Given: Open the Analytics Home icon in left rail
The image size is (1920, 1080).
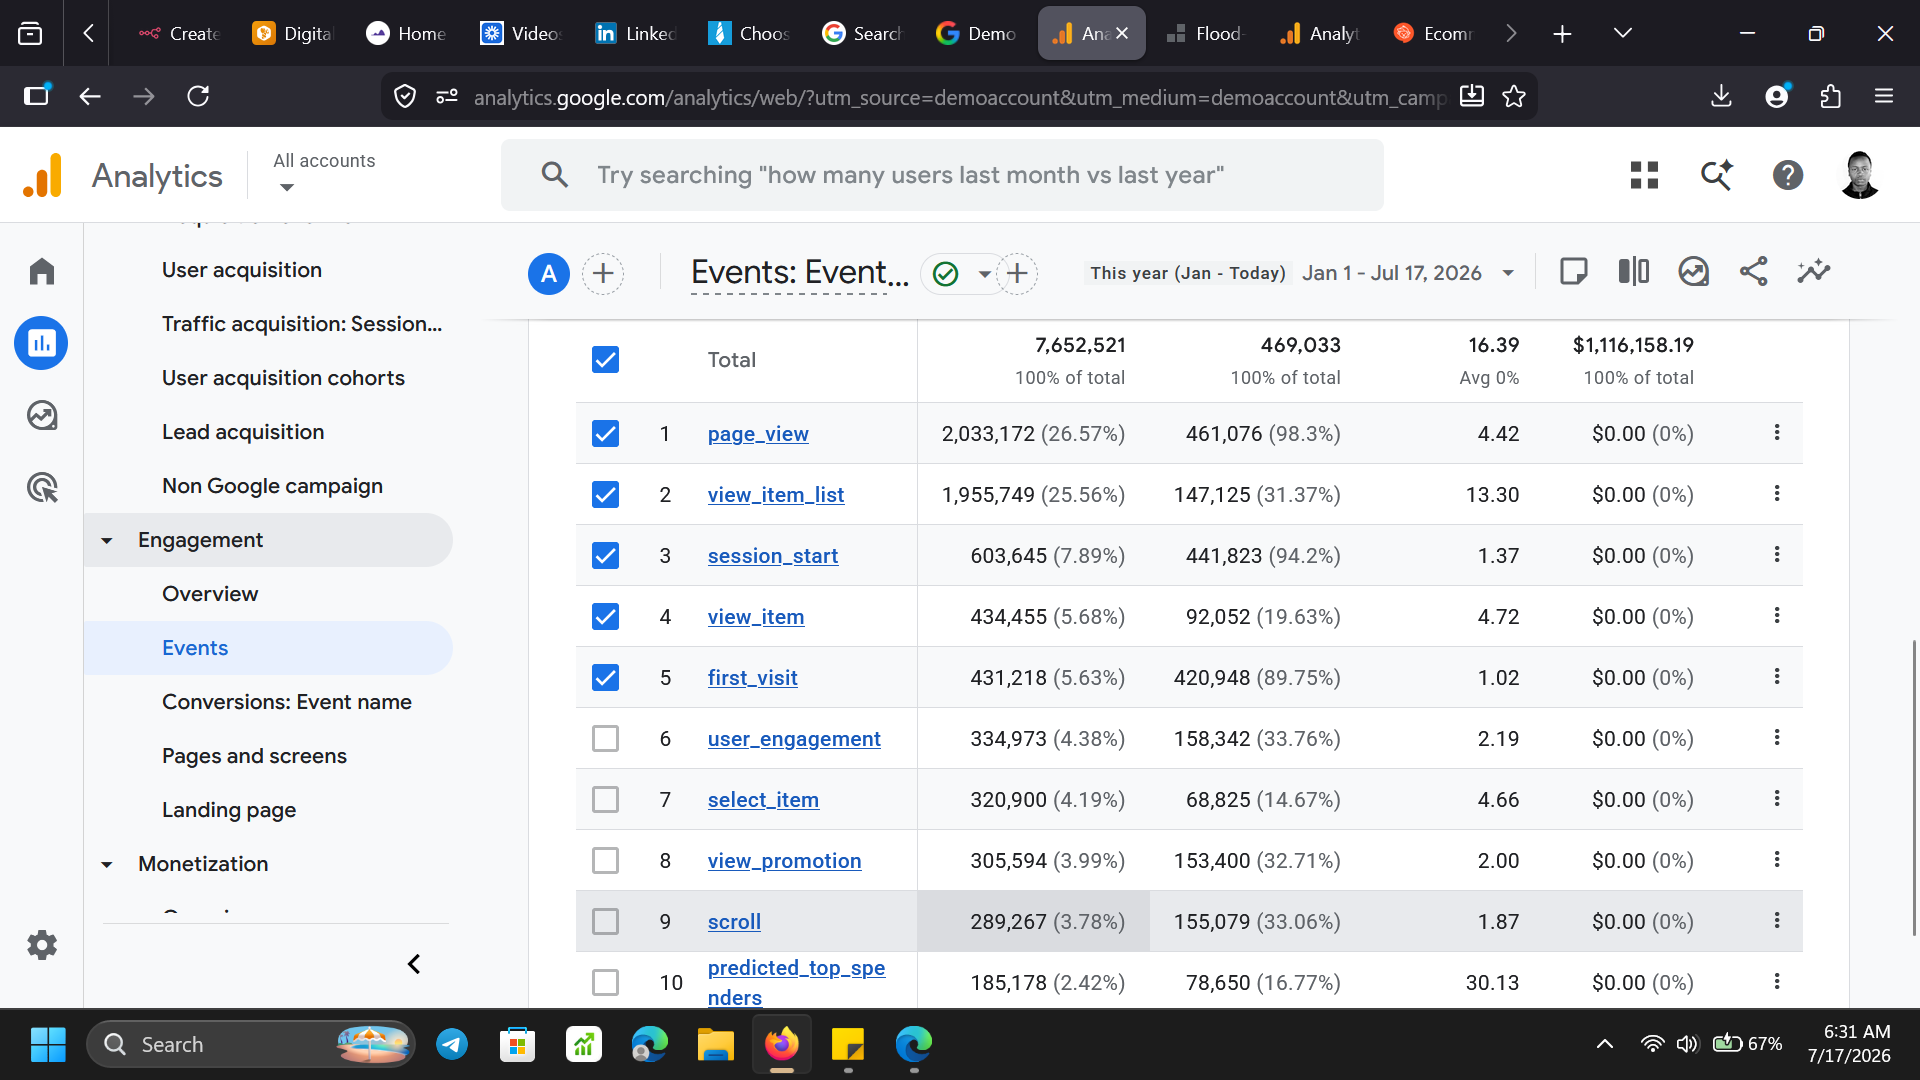Looking at the screenshot, I should (x=42, y=272).
